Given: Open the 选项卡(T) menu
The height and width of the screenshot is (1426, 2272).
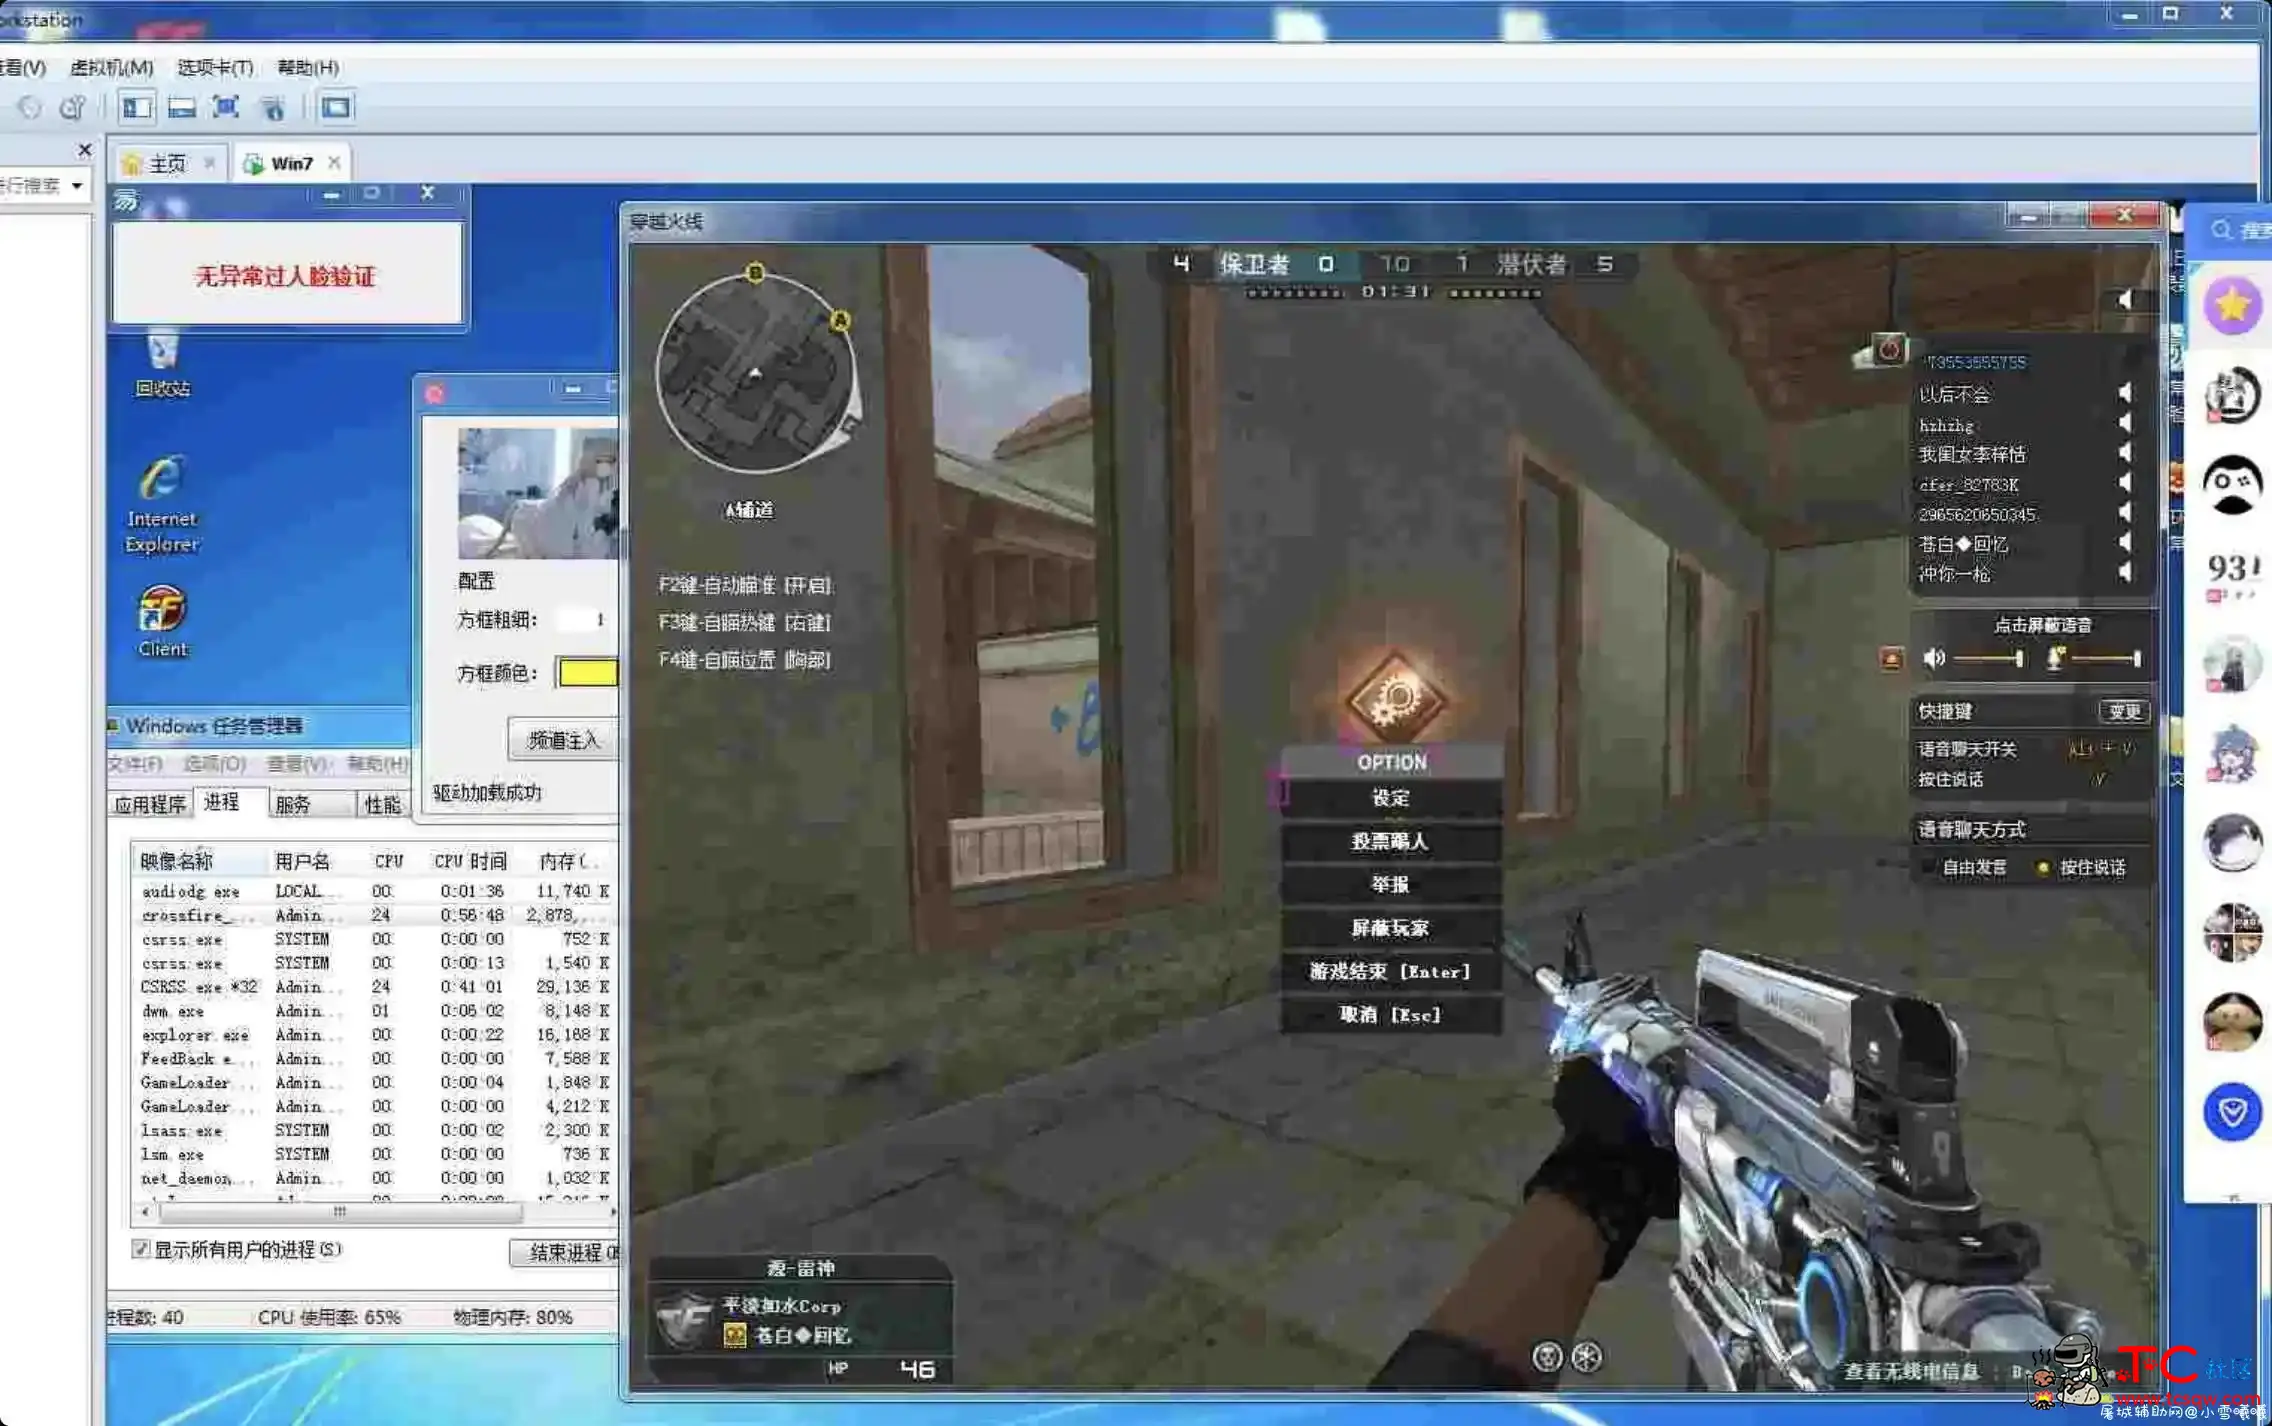Looking at the screenshot, I should click(x=215, y=67).
